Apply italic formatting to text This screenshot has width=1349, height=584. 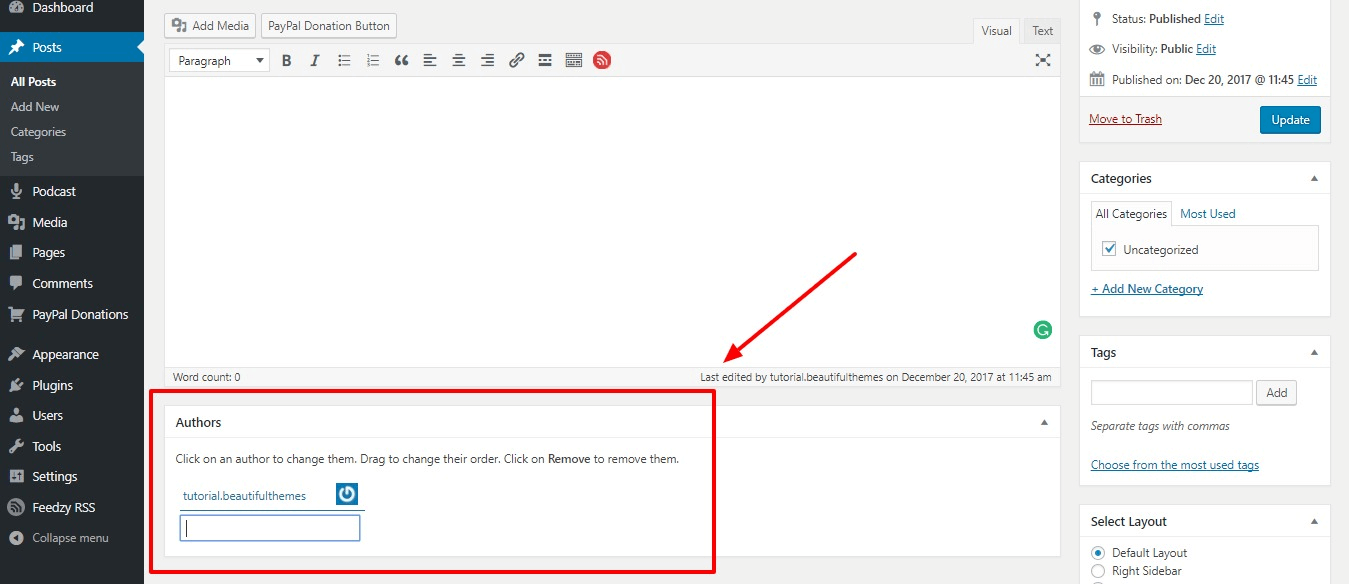point(315,61)
